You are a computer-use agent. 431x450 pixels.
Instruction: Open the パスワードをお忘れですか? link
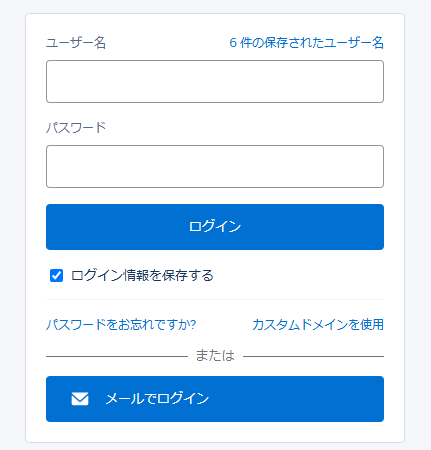[121, 325]
